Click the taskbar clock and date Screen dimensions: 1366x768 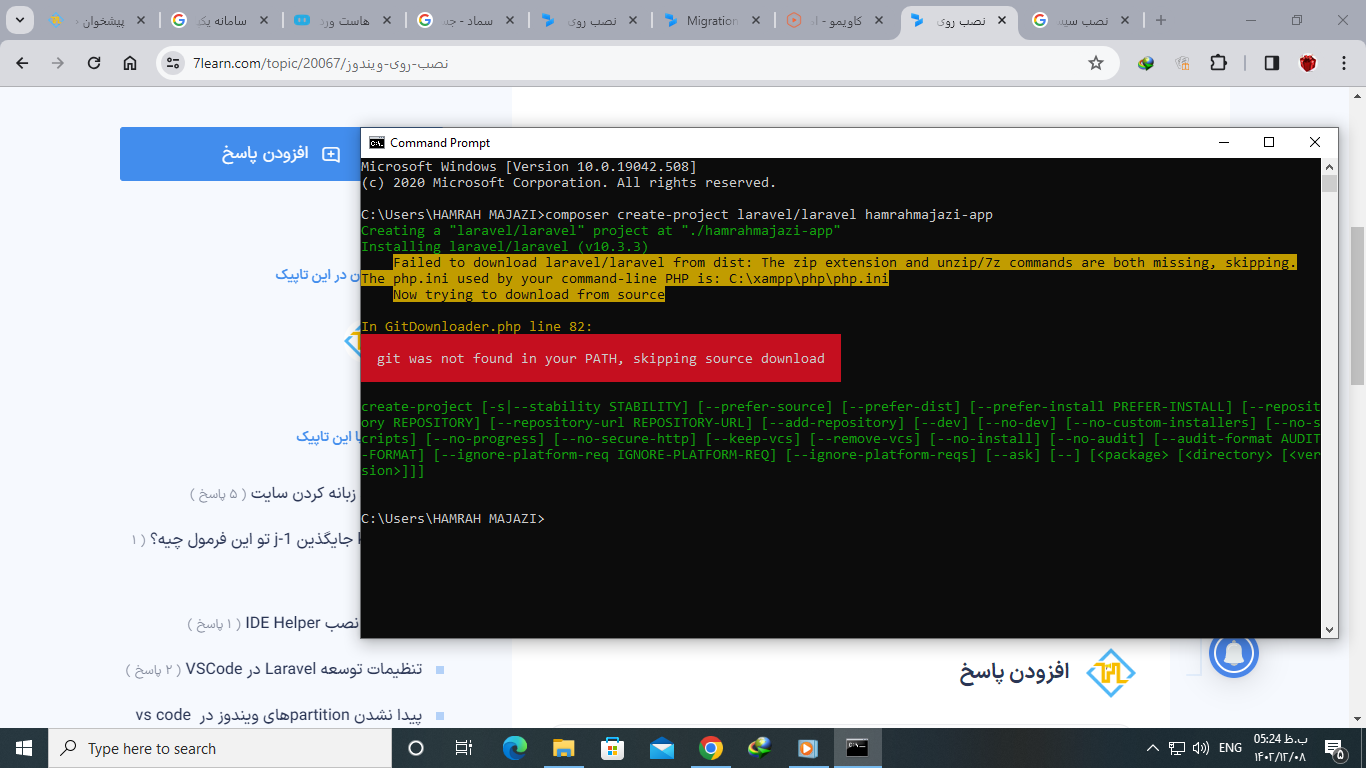coord(1280,748)
